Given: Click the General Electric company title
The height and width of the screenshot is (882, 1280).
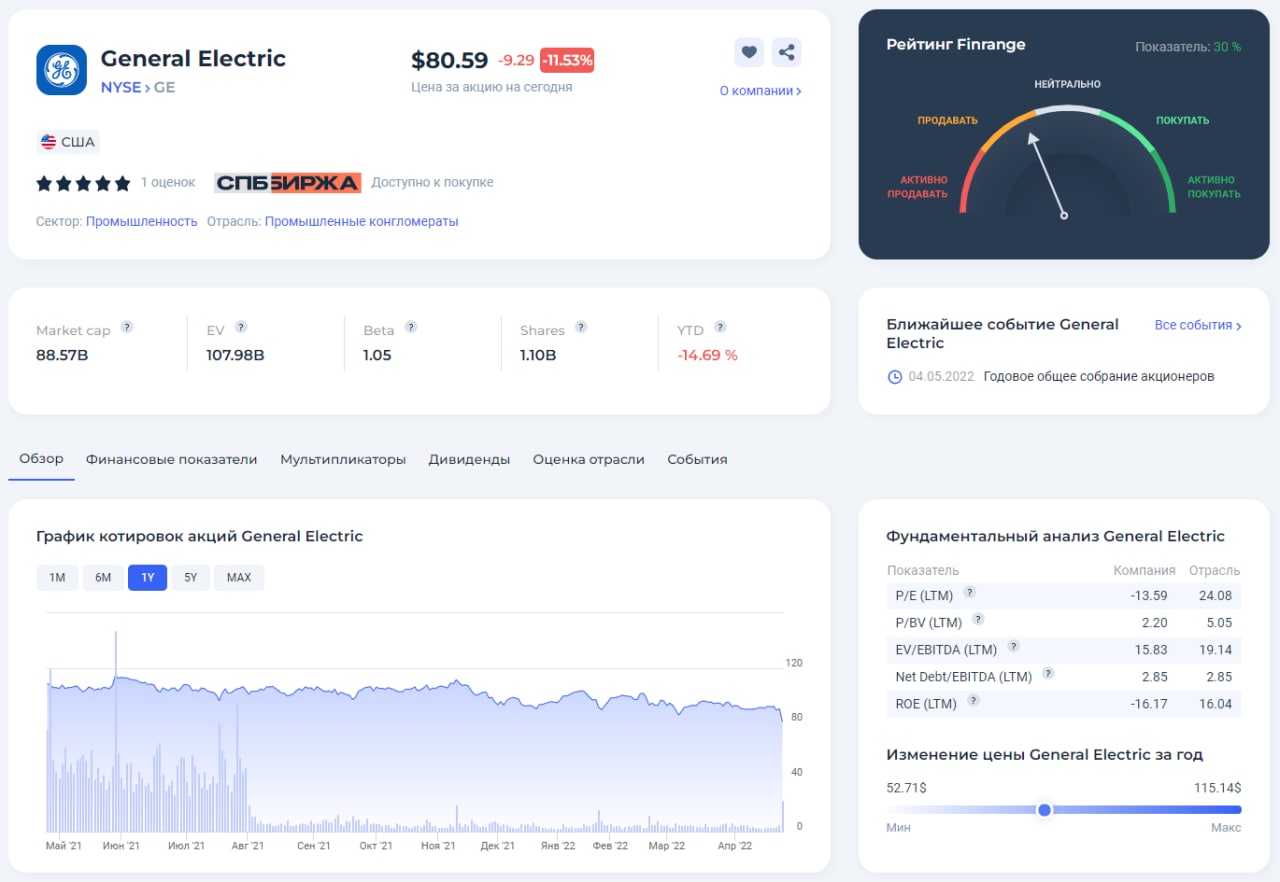Looking at the screenshot, I should pos(193,58).
